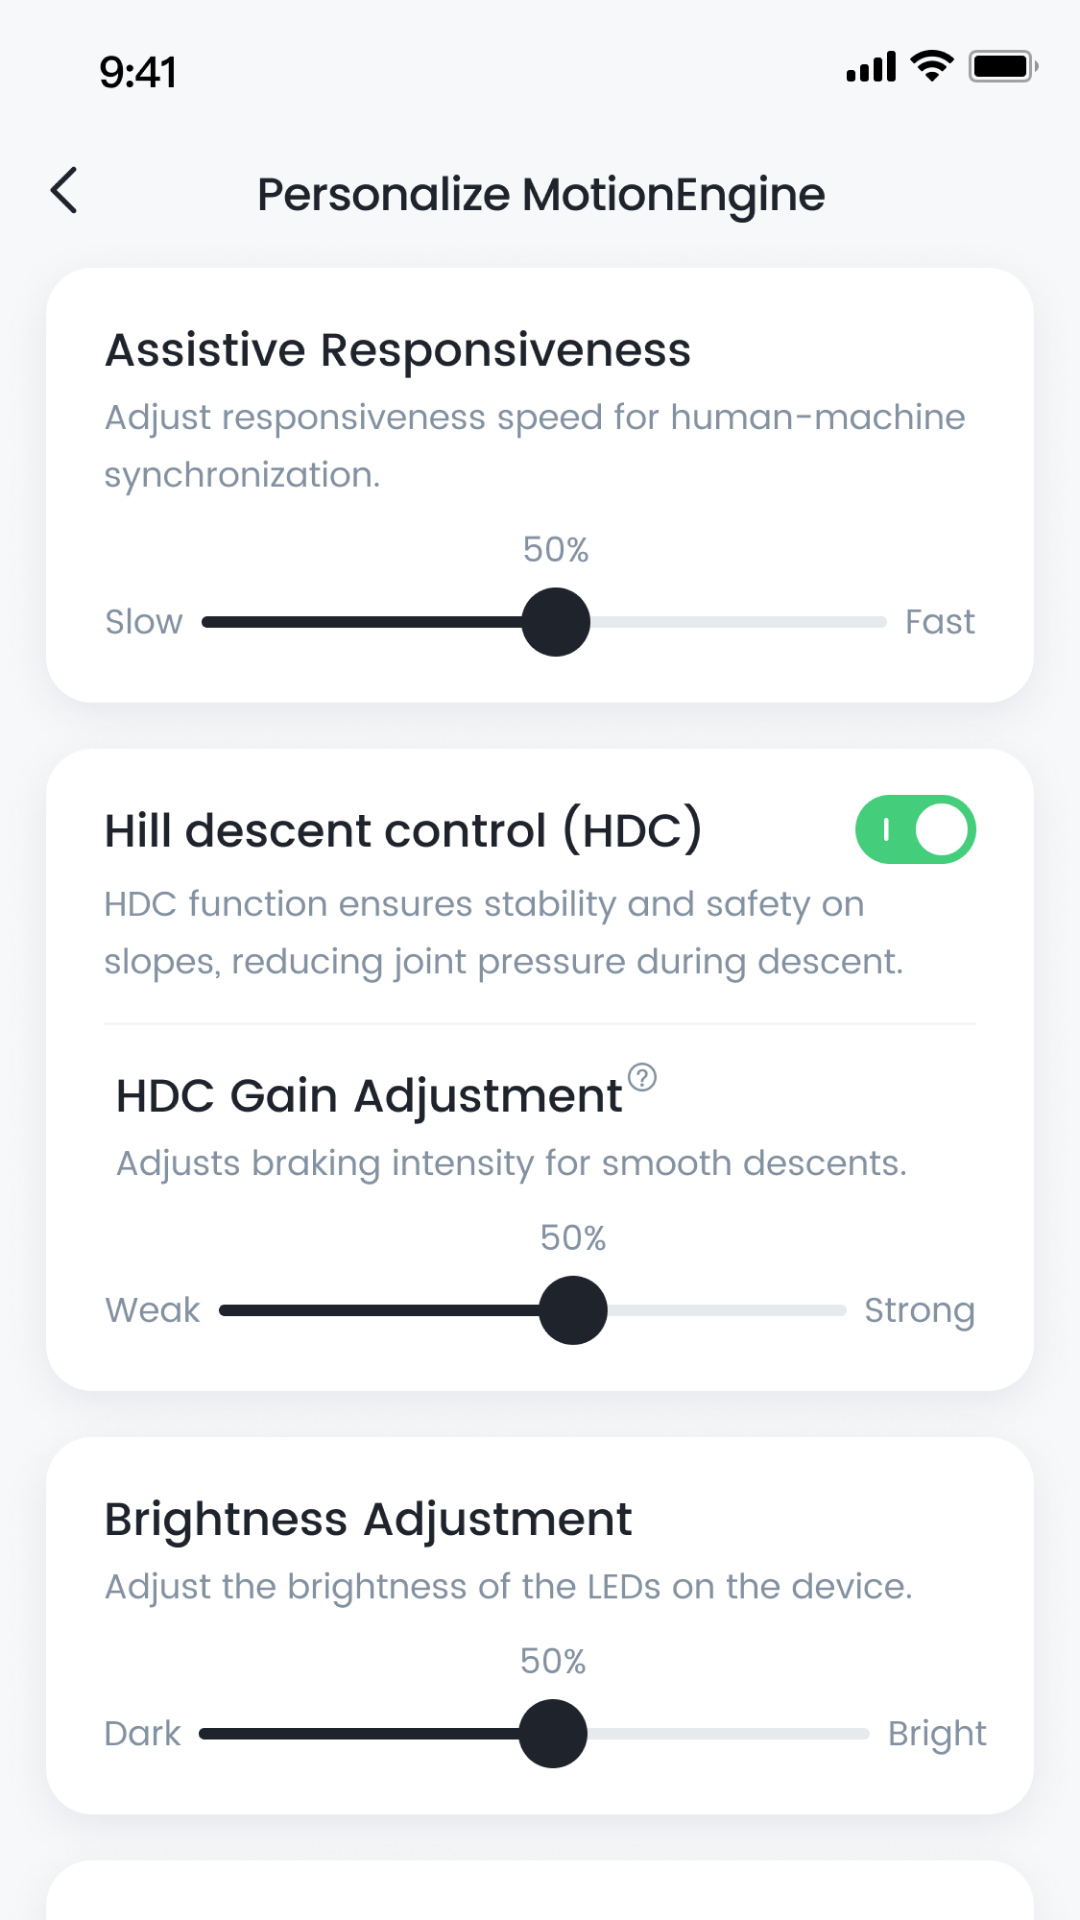
Task: Tap the 9:41 clock in the status bar
Action: (138, 70)
